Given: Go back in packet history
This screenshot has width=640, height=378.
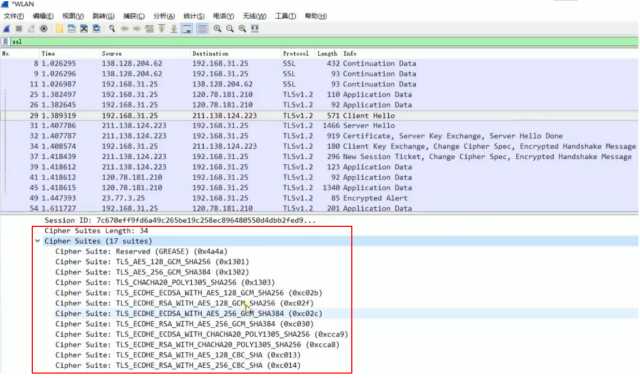Looking at the screenshot, I should pos(125,29).
